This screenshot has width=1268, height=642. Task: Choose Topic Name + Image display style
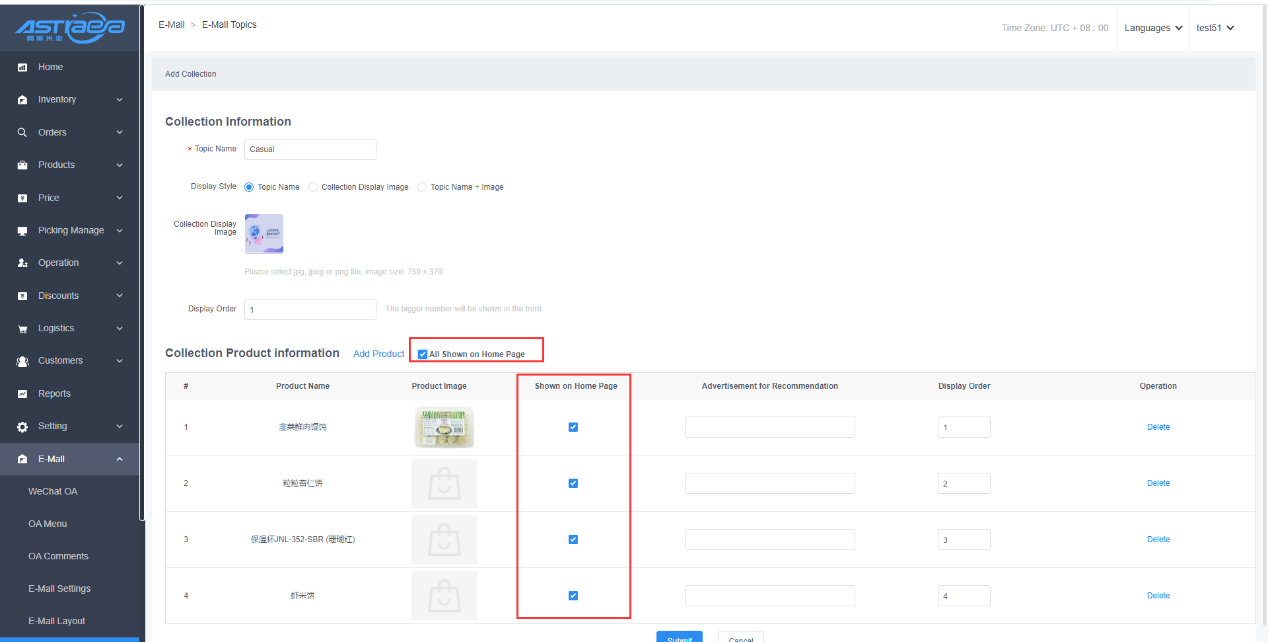(422, 187)
